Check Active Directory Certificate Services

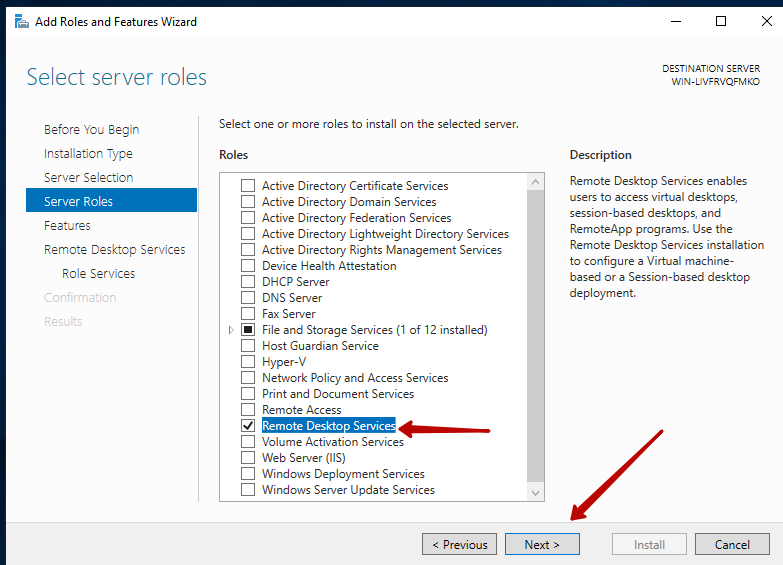tap(248, 186)
